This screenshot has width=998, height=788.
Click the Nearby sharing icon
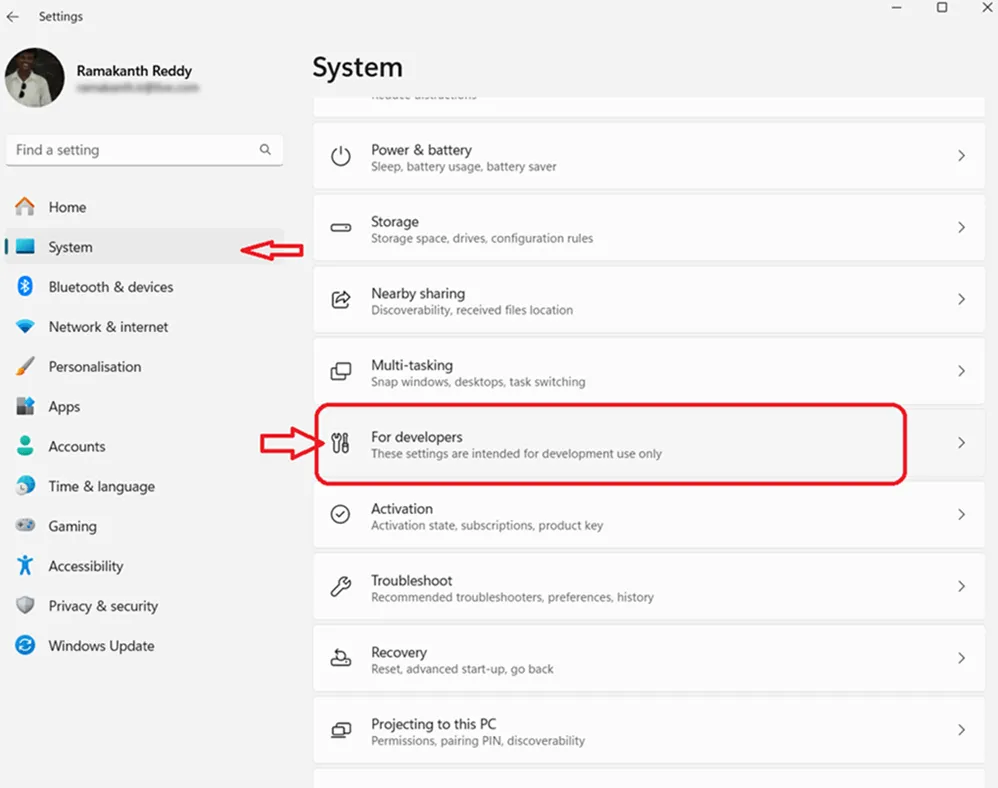[341, 300]
